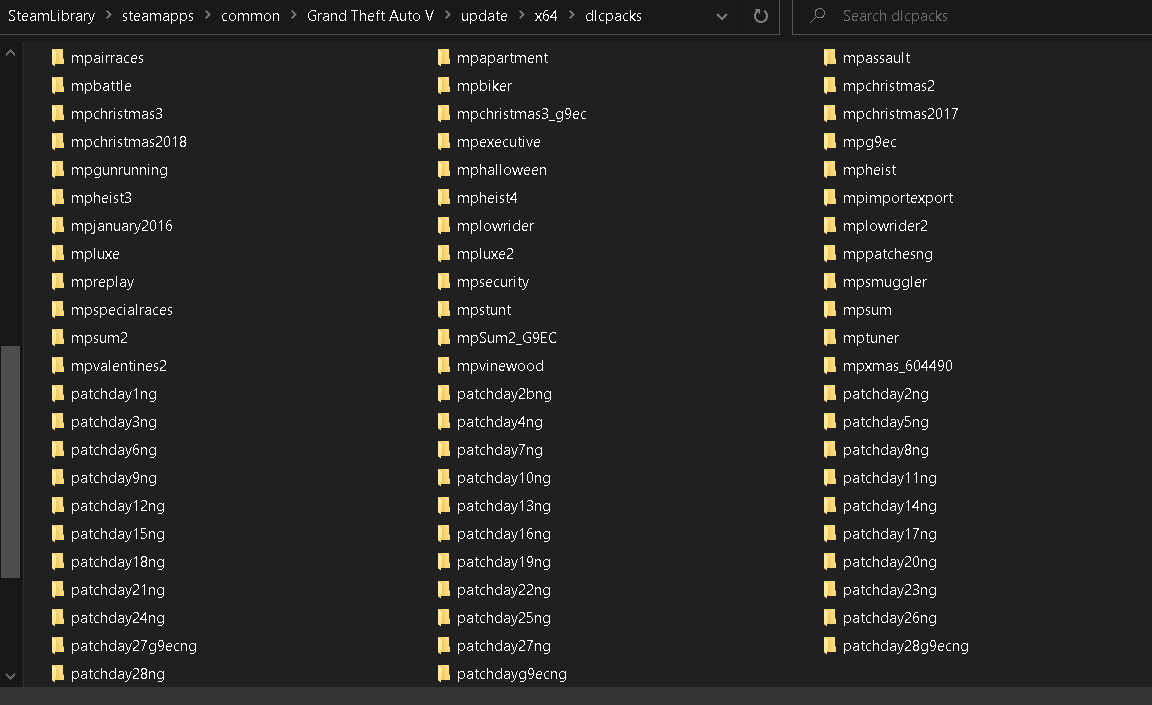
Task: Select the mpvinewood folder icon
Action: [x=444, y=365]
